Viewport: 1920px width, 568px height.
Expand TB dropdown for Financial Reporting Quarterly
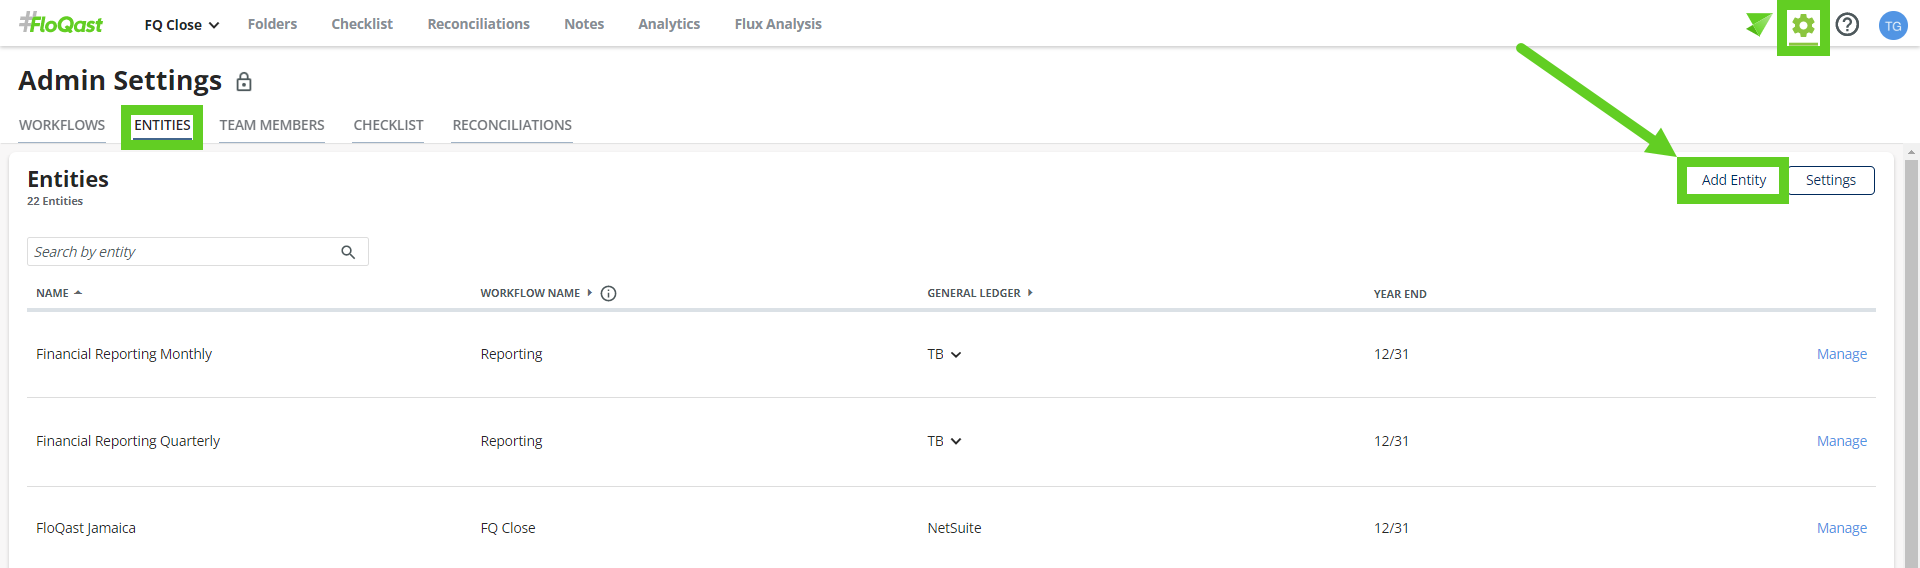coord(944,441)
